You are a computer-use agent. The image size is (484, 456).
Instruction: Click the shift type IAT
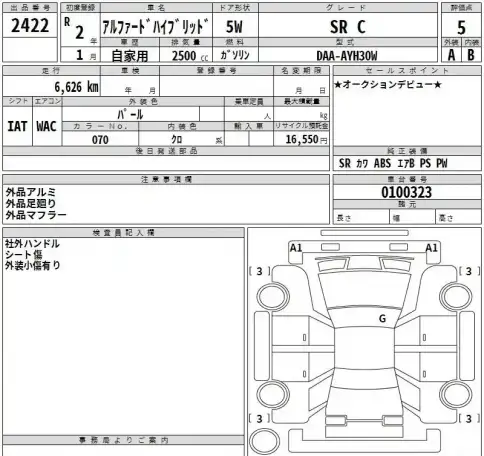(17, 126)
